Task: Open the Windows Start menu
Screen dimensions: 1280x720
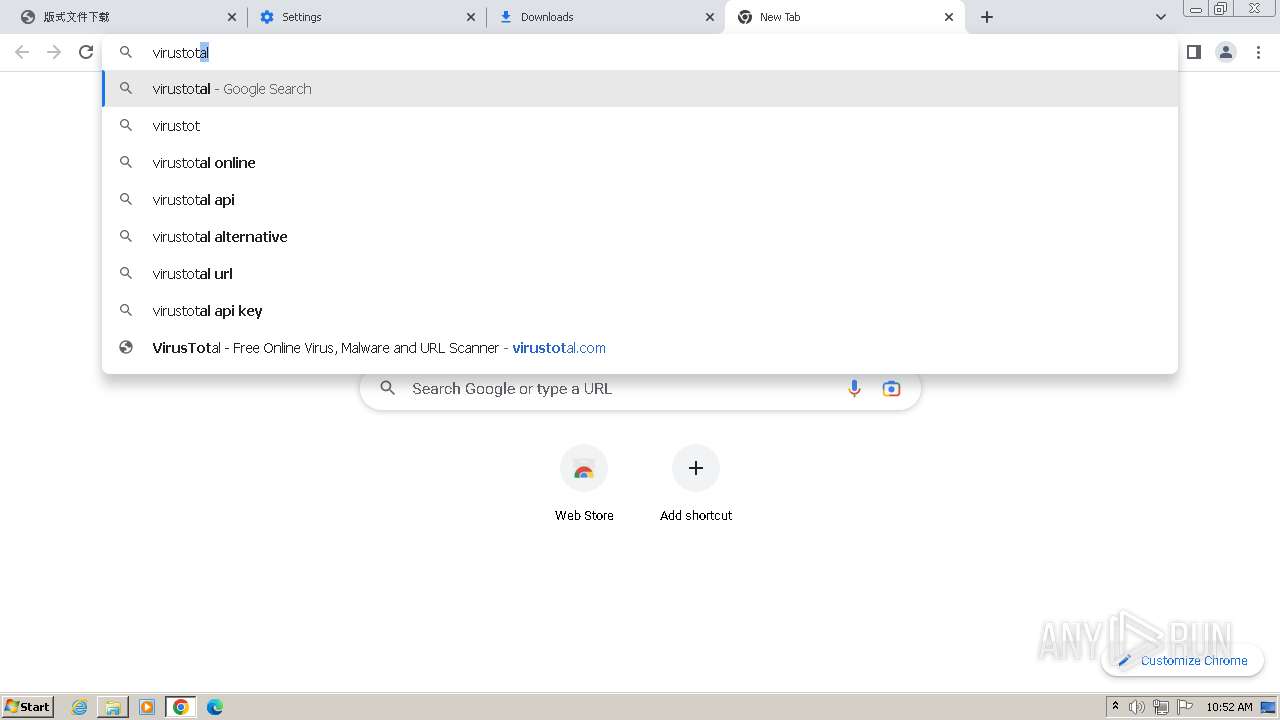Action: [28, 707]
